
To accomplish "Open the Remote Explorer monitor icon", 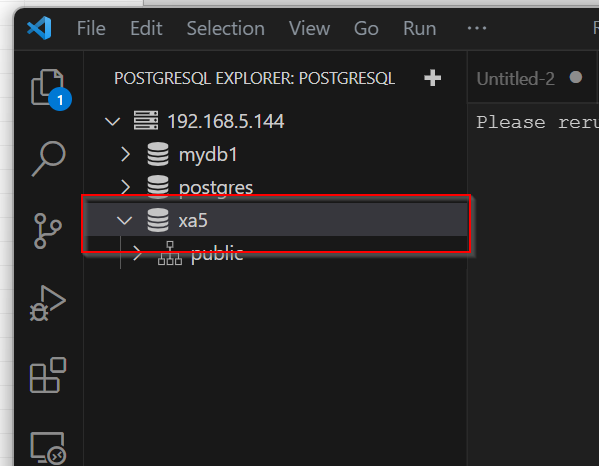I will [48, 447].
